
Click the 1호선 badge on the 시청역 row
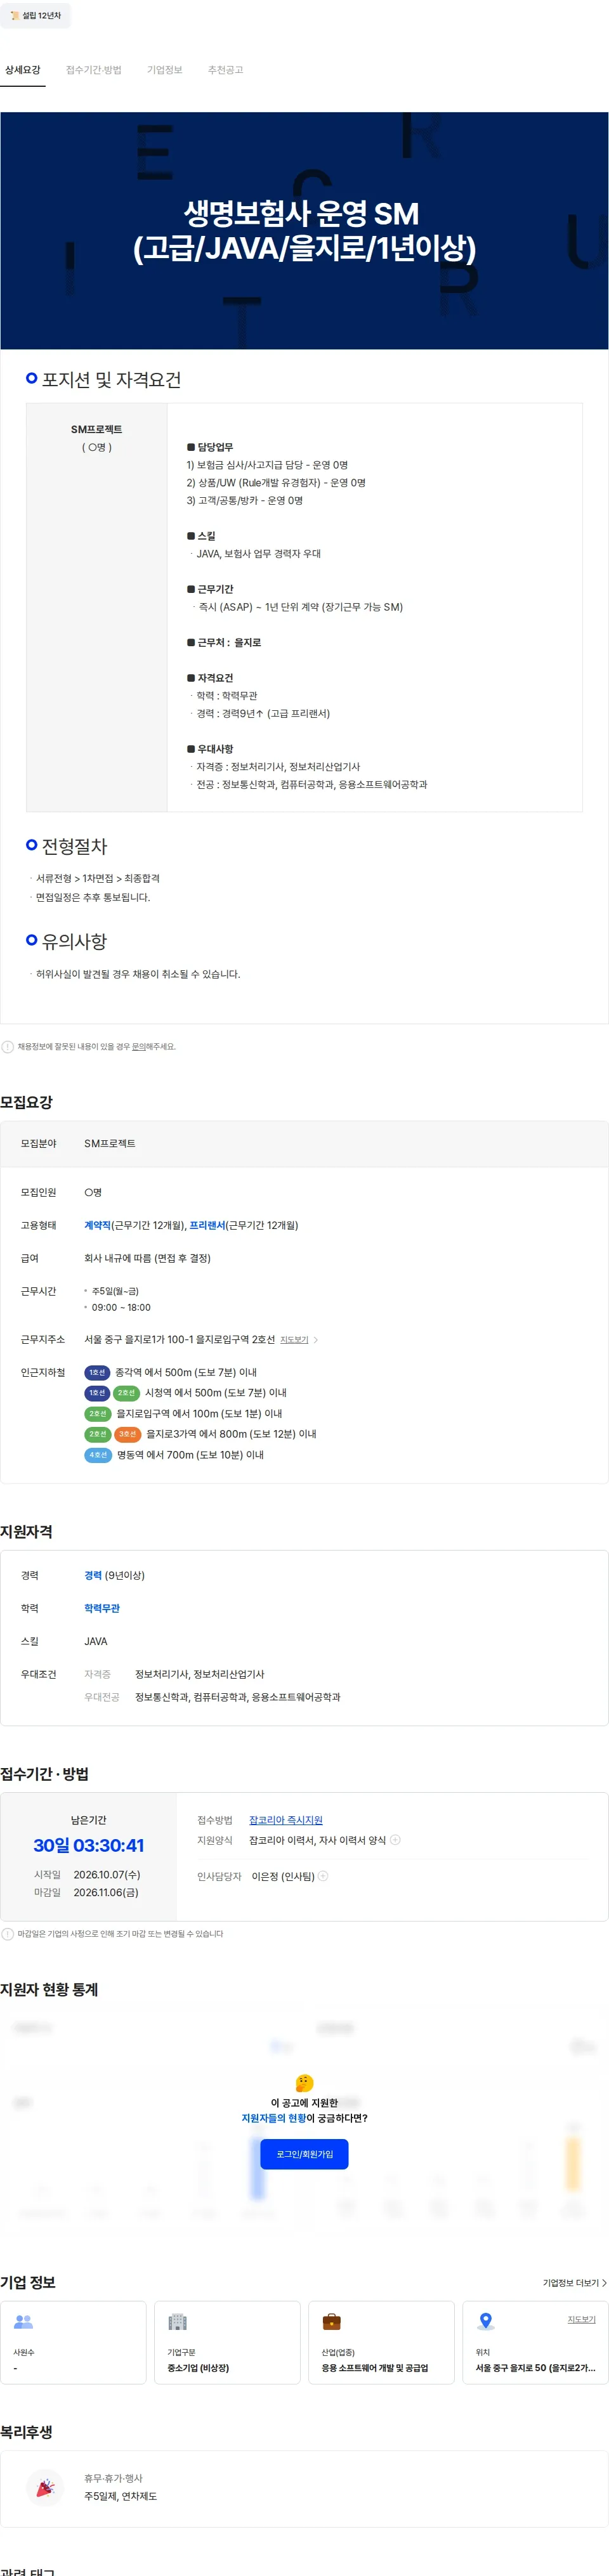click(97, 1393)
